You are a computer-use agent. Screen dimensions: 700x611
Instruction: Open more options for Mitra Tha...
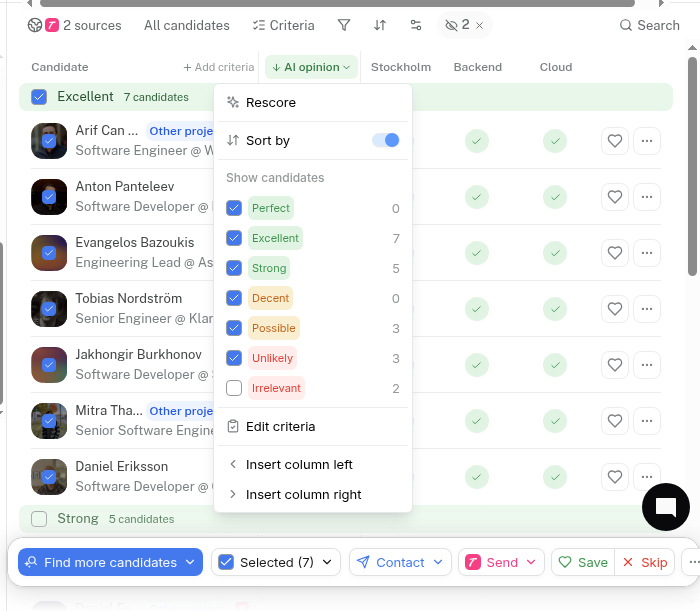pos(646,421)
